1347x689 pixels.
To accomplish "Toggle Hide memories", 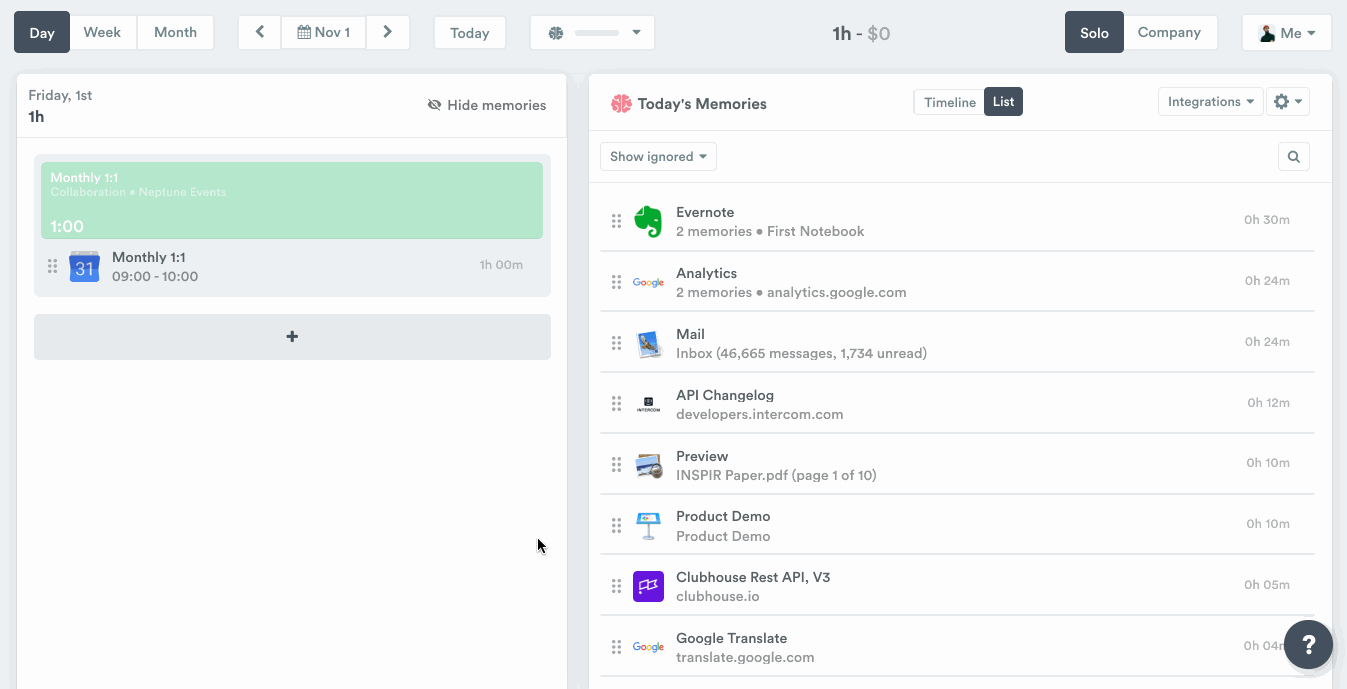I will coord(487,105).
